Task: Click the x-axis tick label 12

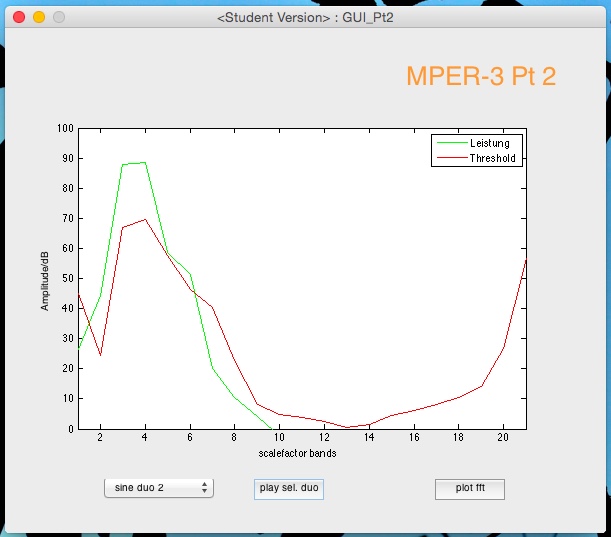Action: (x=324, y=437)
